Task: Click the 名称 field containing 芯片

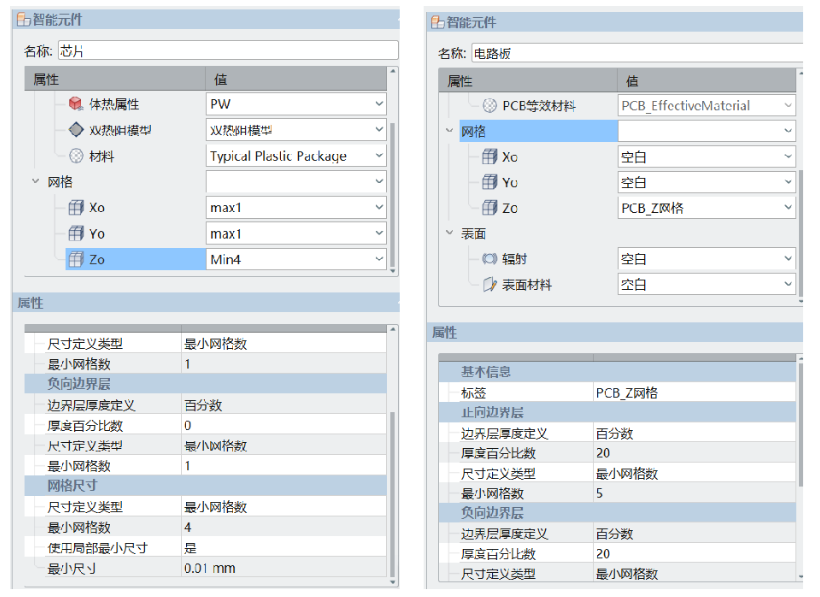Action: (228, 50)
